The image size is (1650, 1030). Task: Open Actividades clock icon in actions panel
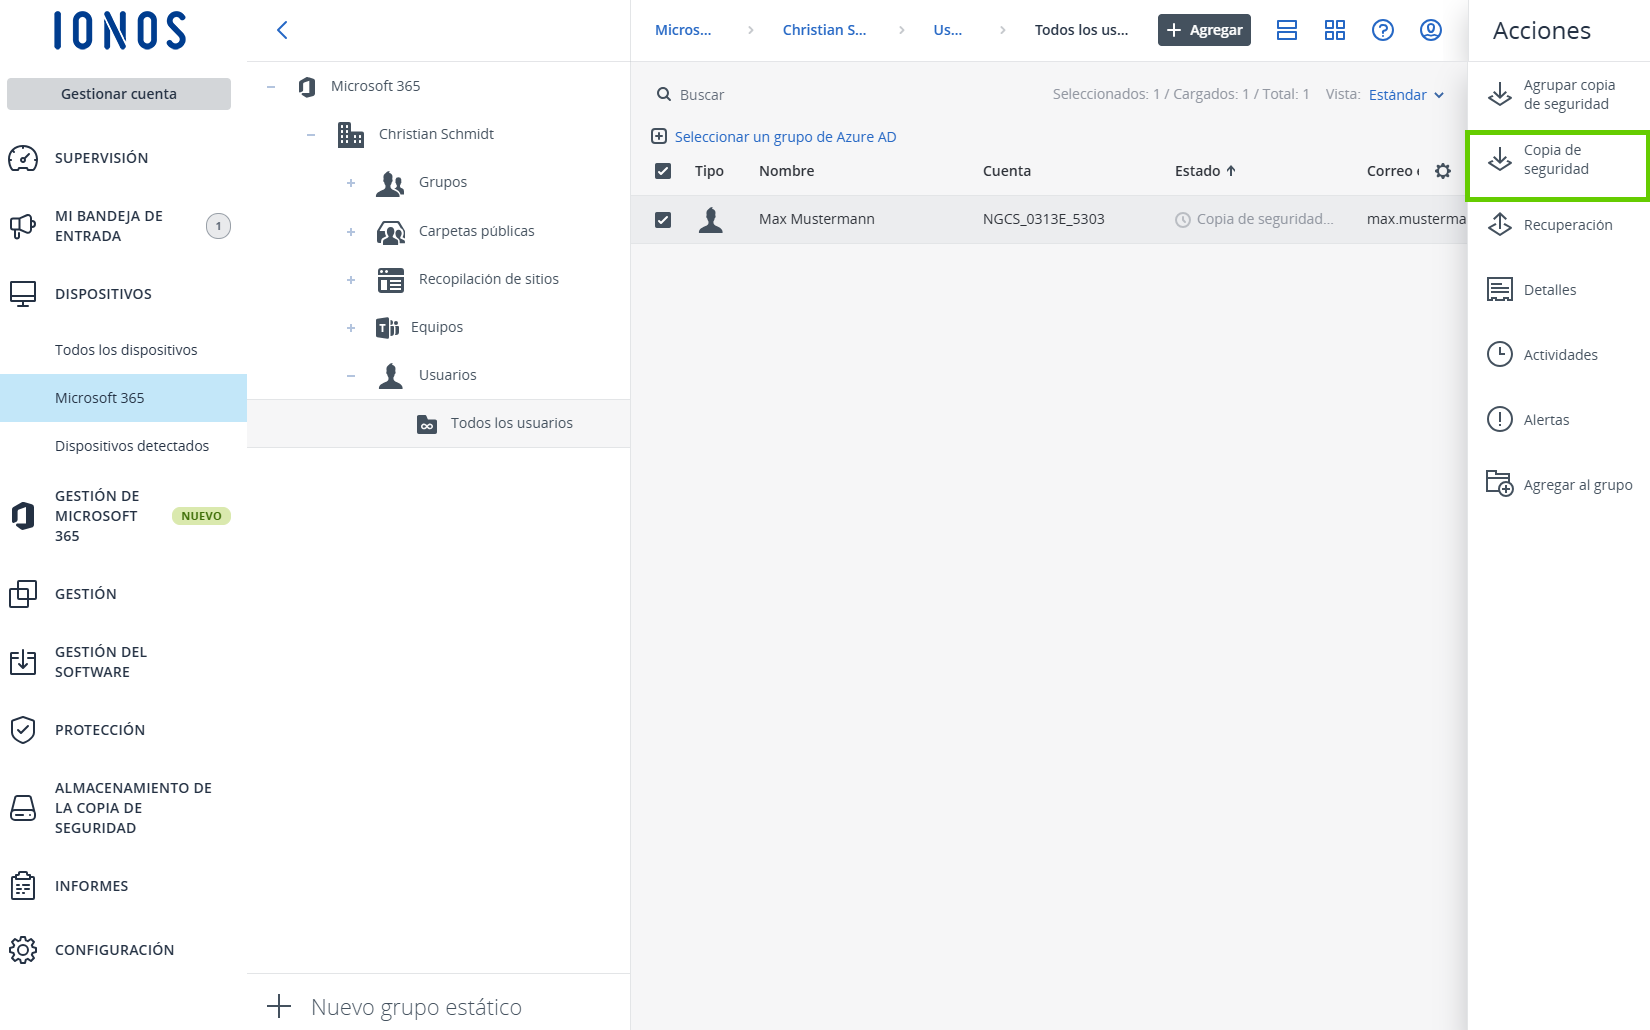pyautogui.click(x=1499, y=355)
